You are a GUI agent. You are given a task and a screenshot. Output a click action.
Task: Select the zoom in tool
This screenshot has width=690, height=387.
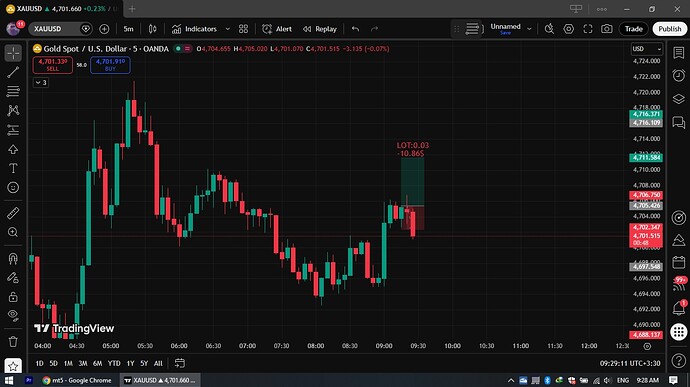(13, 232)
